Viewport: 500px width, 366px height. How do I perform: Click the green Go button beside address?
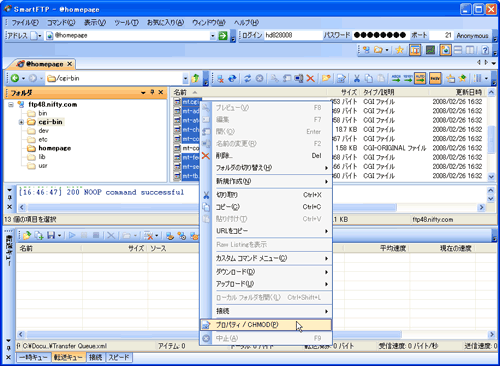(223, 36)
